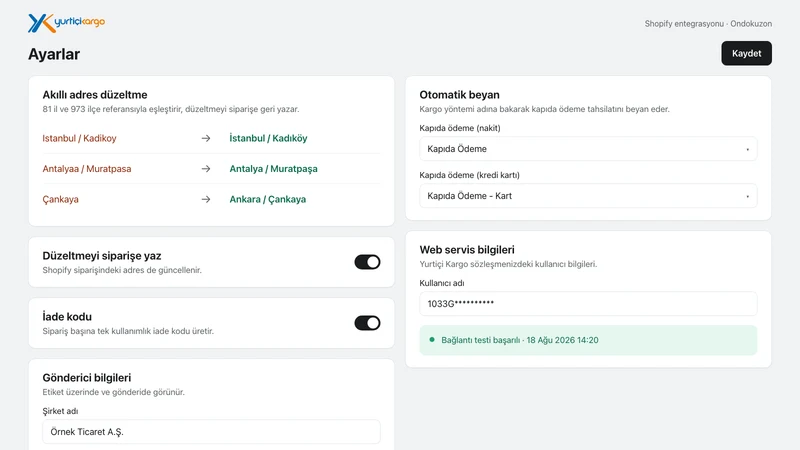This screenshot has width=800, height=450.
Task: Click 'Yurtiçi Kargo sözleşmenizdeki kullanıcı bilgileri' description
Action: click(508, 264)
